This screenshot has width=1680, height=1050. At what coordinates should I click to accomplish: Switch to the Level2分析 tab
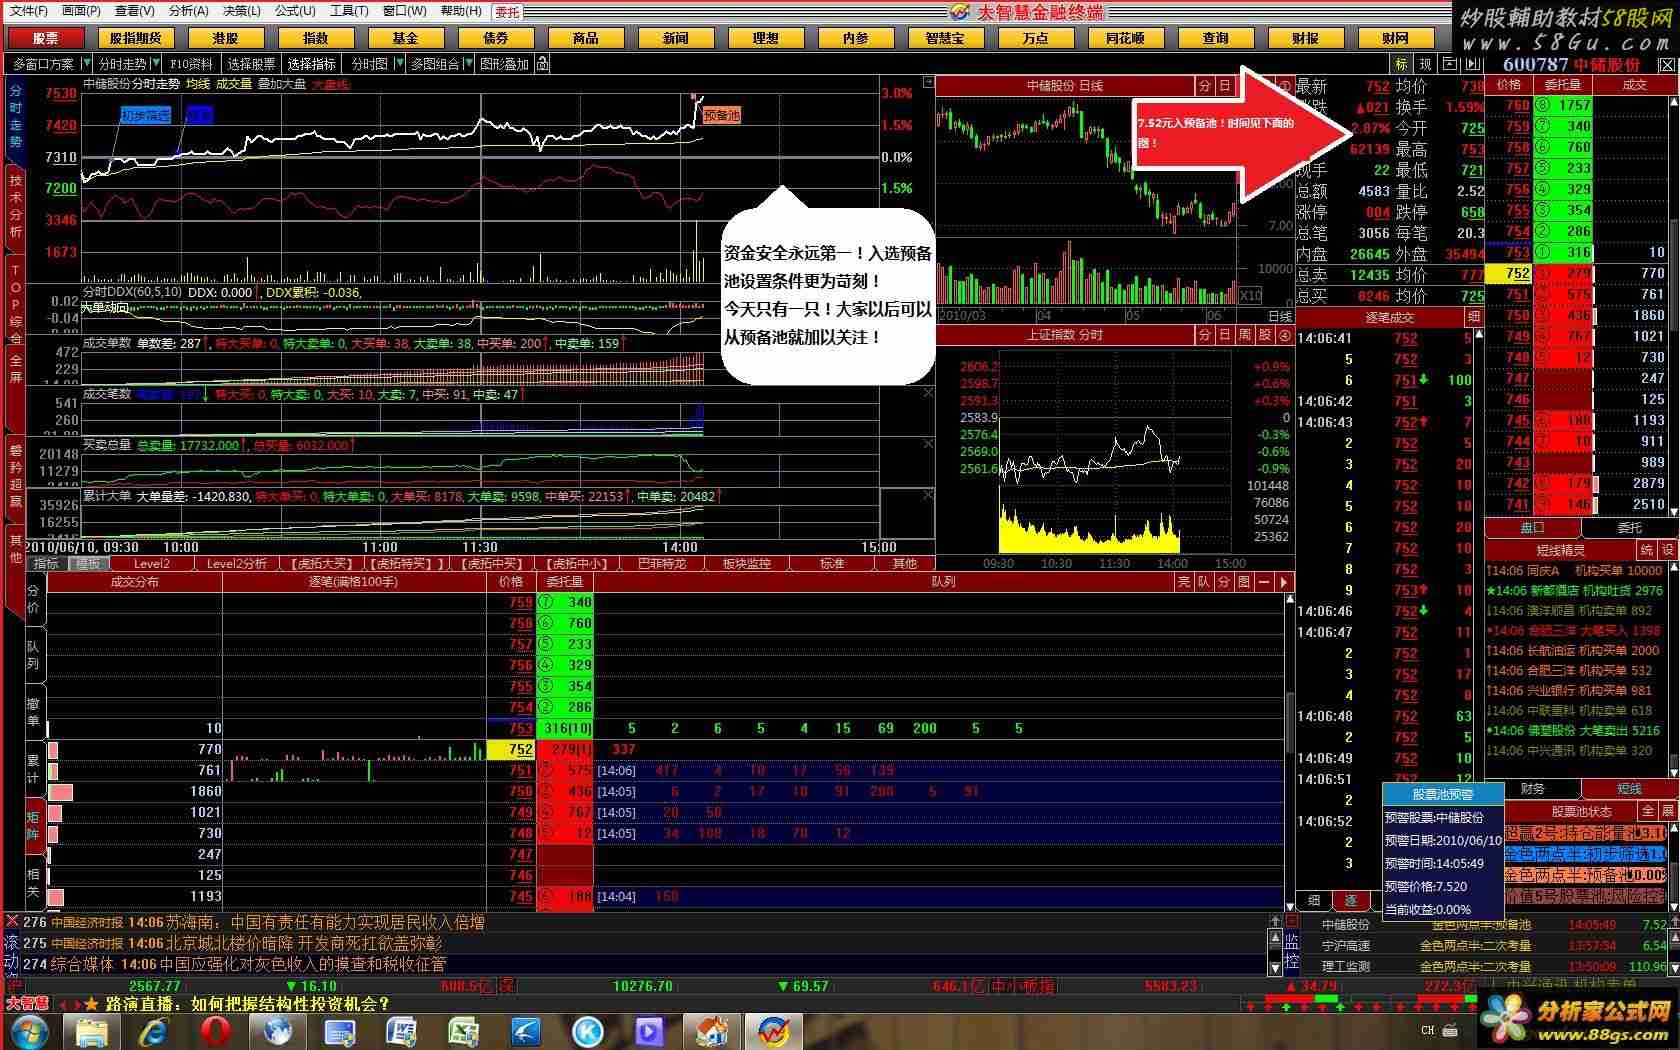[236, 564]
